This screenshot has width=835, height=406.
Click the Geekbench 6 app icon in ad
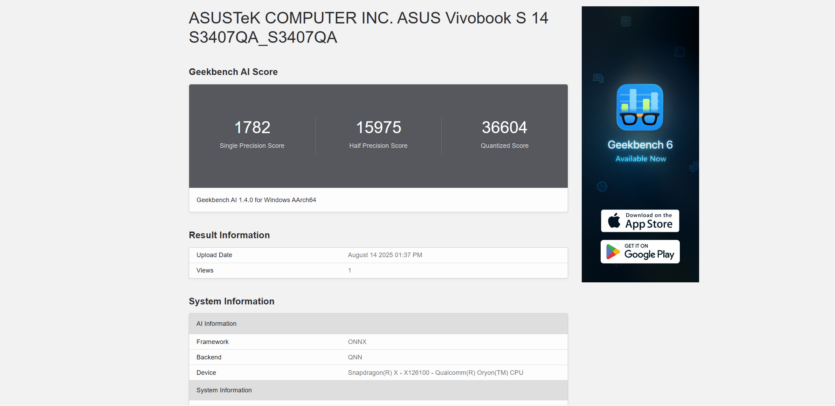[640, 107]
